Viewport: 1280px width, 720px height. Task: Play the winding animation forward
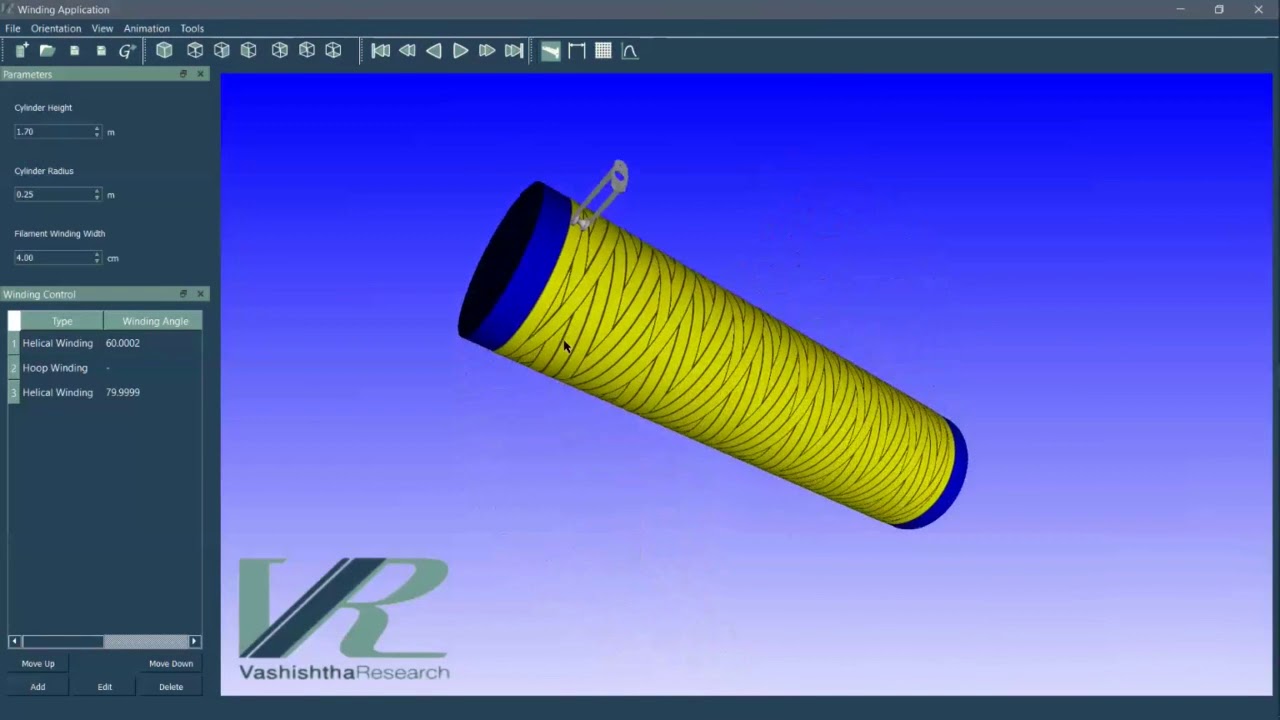[x=460, y=51]
